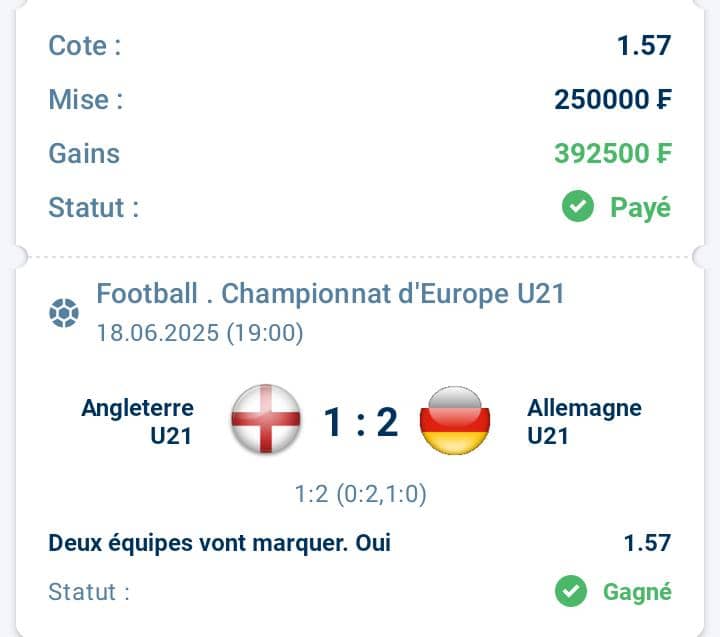Select the Payé status label
This screenshot has height=637, width=720.
[x=640, y=208]
